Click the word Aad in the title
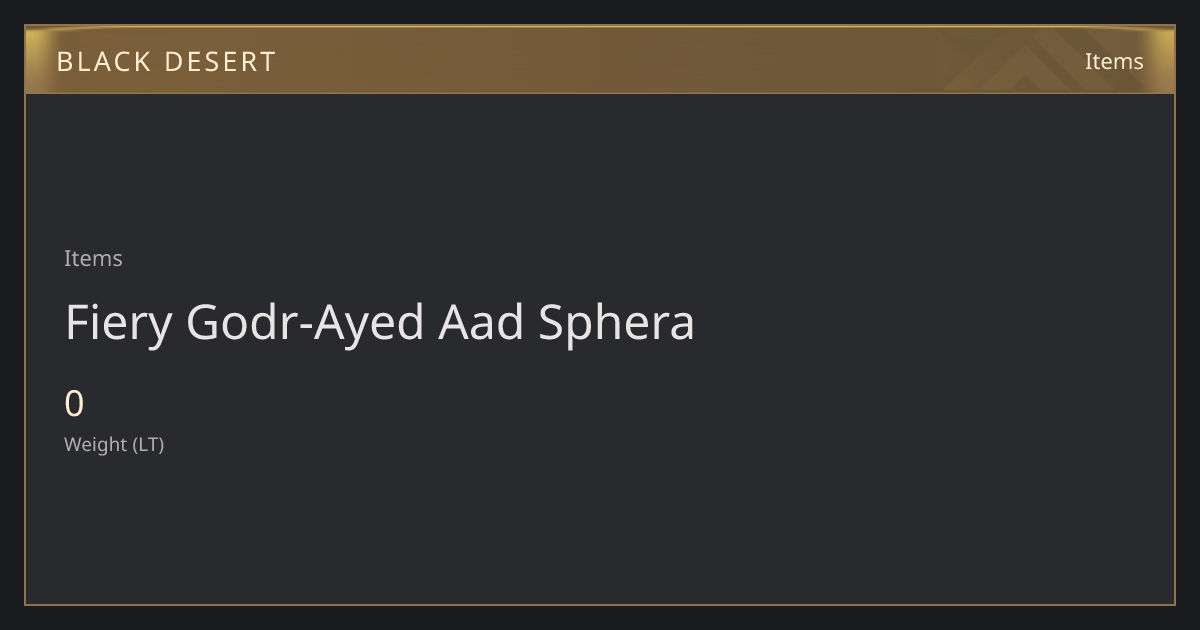Viewport: 1200px width, 630px height. (x=483, y=322)
